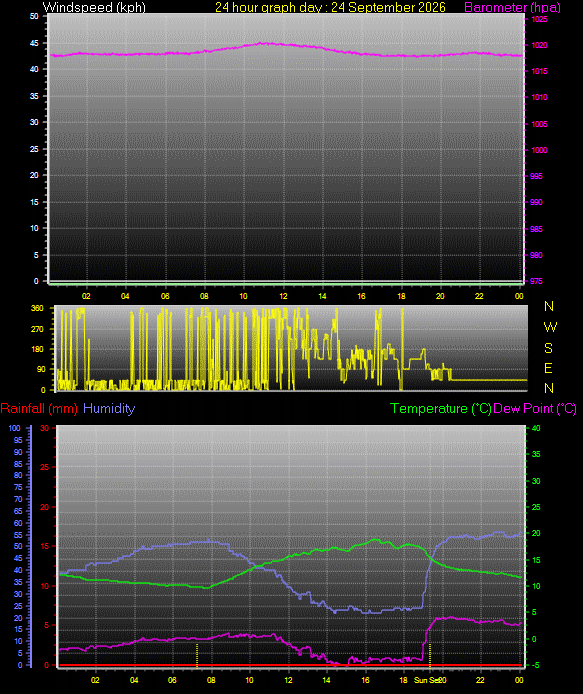Click the 975 value on barometer axis
This screenshot has width=583, height=694.
click(536, 281)
